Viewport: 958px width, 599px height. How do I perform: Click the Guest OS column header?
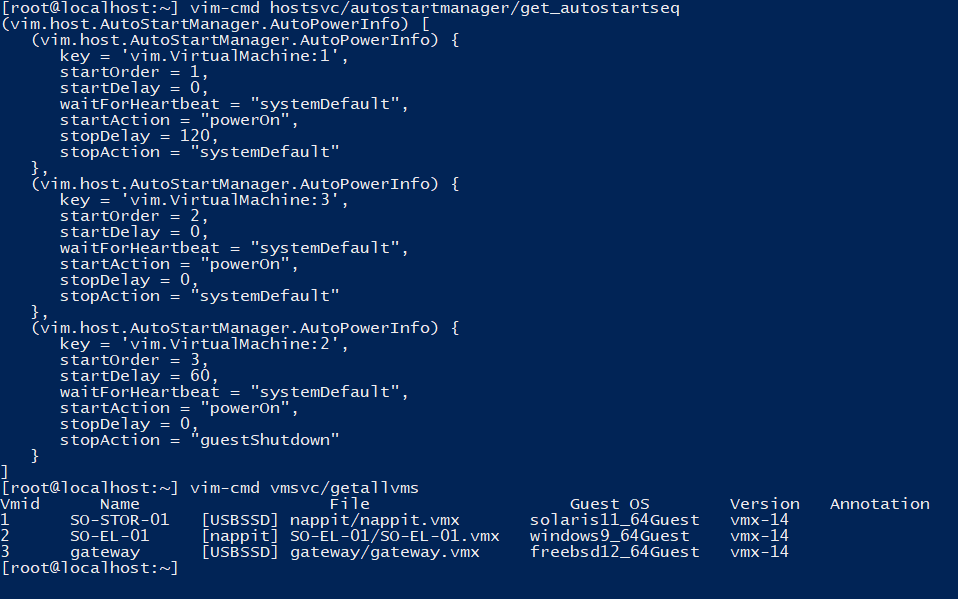[x=609, y=504]
